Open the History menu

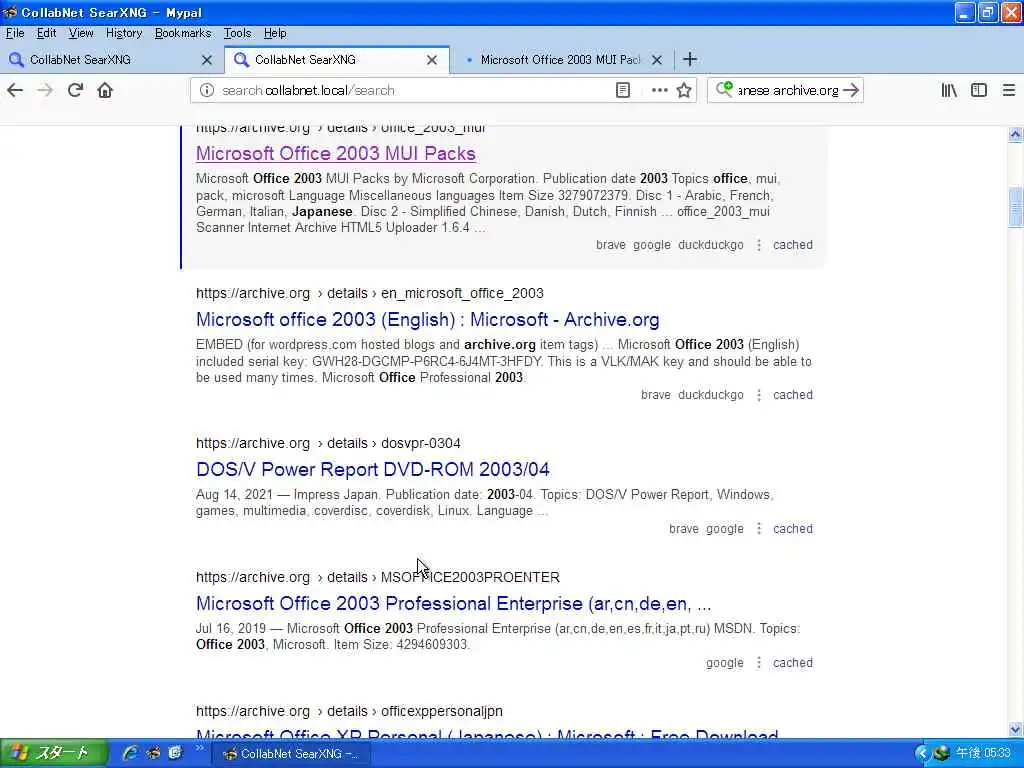[123, 33]
